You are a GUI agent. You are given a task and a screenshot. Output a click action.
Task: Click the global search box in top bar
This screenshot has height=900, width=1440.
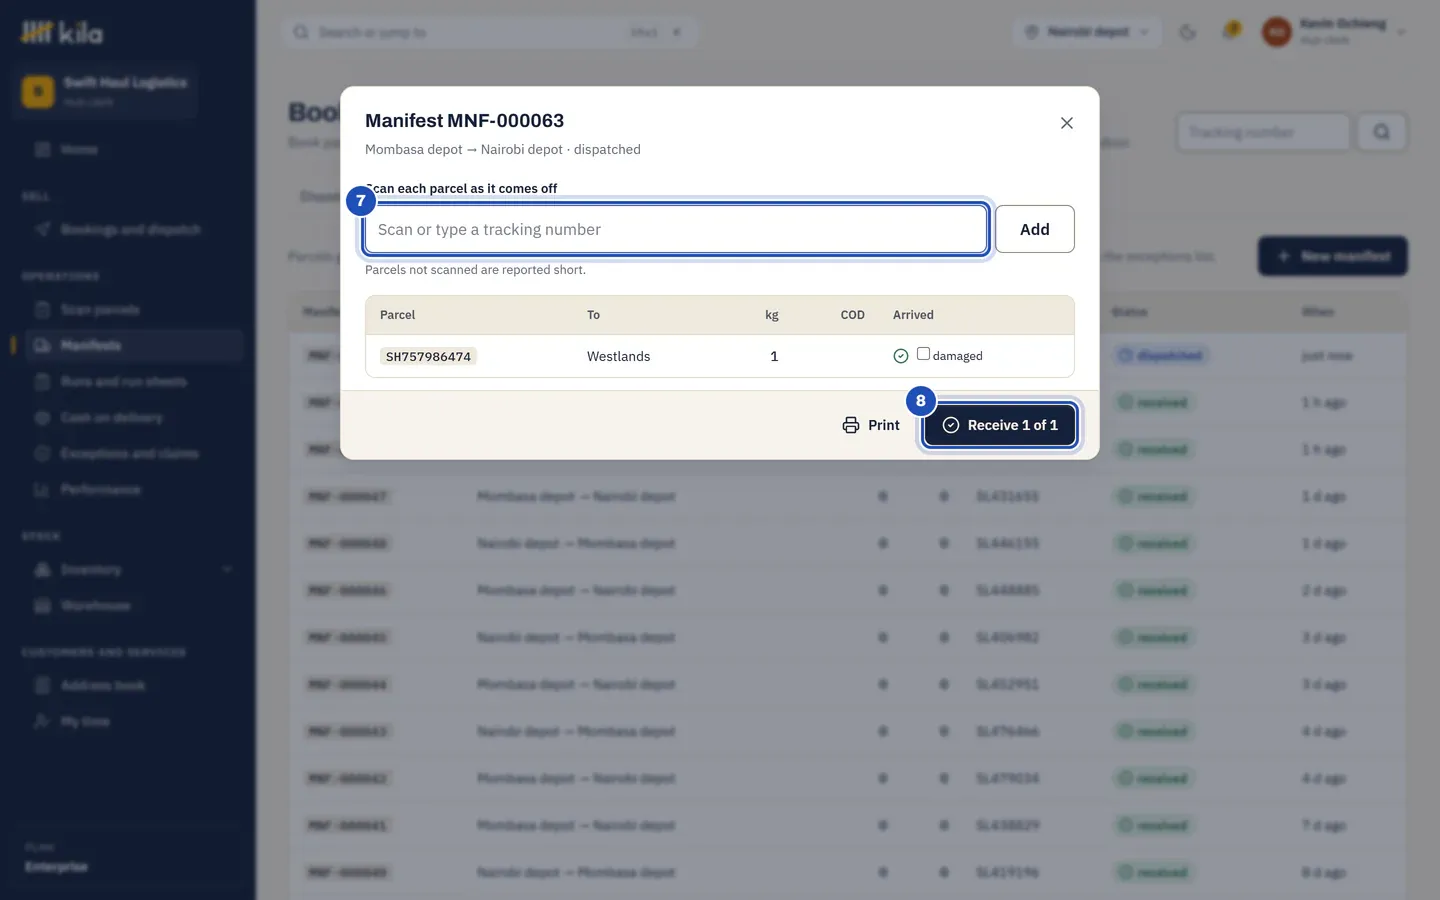490,32
